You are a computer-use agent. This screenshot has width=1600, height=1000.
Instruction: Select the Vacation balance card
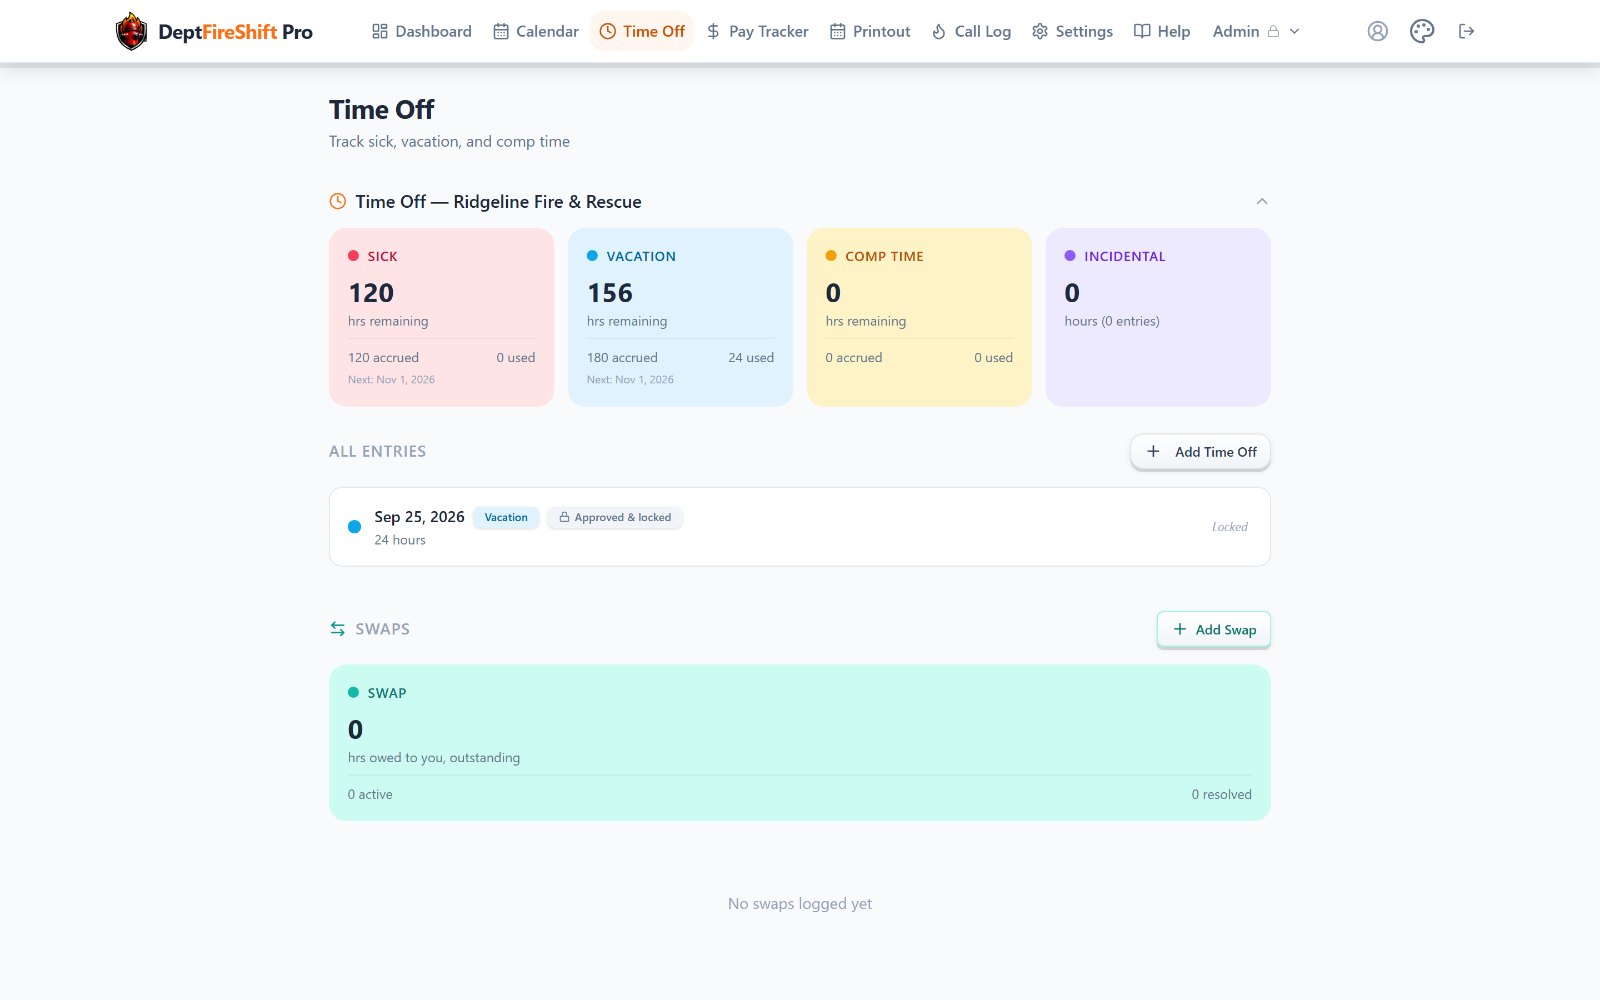pyautogui.click(x=680, y=317)
